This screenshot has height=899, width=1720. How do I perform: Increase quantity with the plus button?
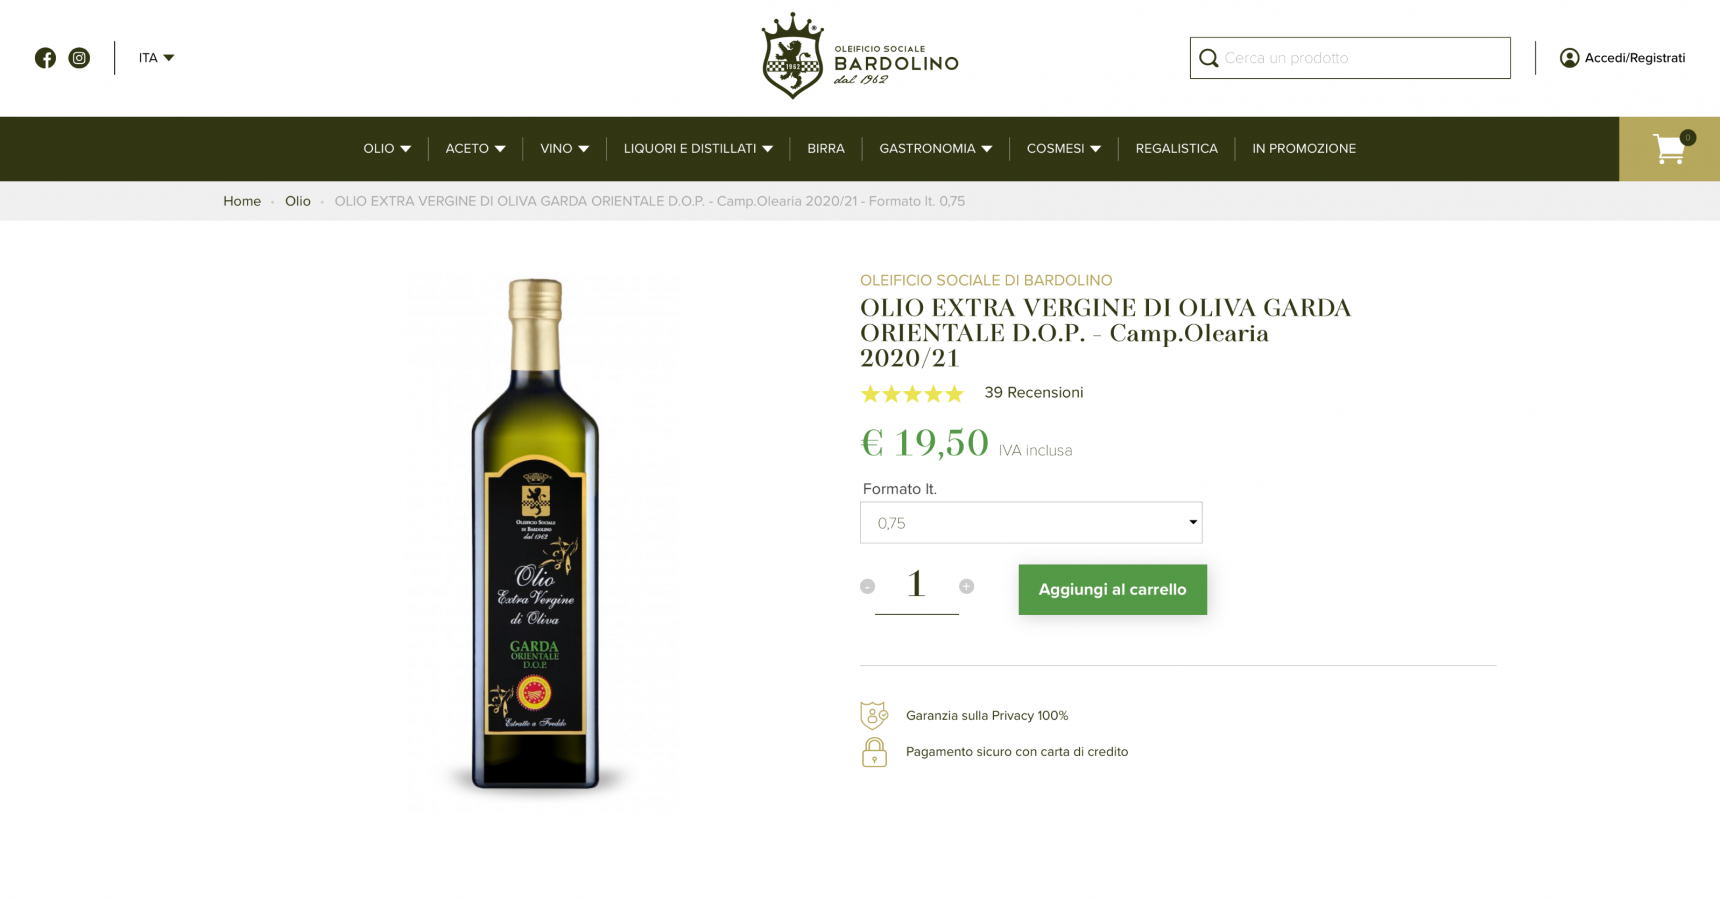click(x=966, y=586)
